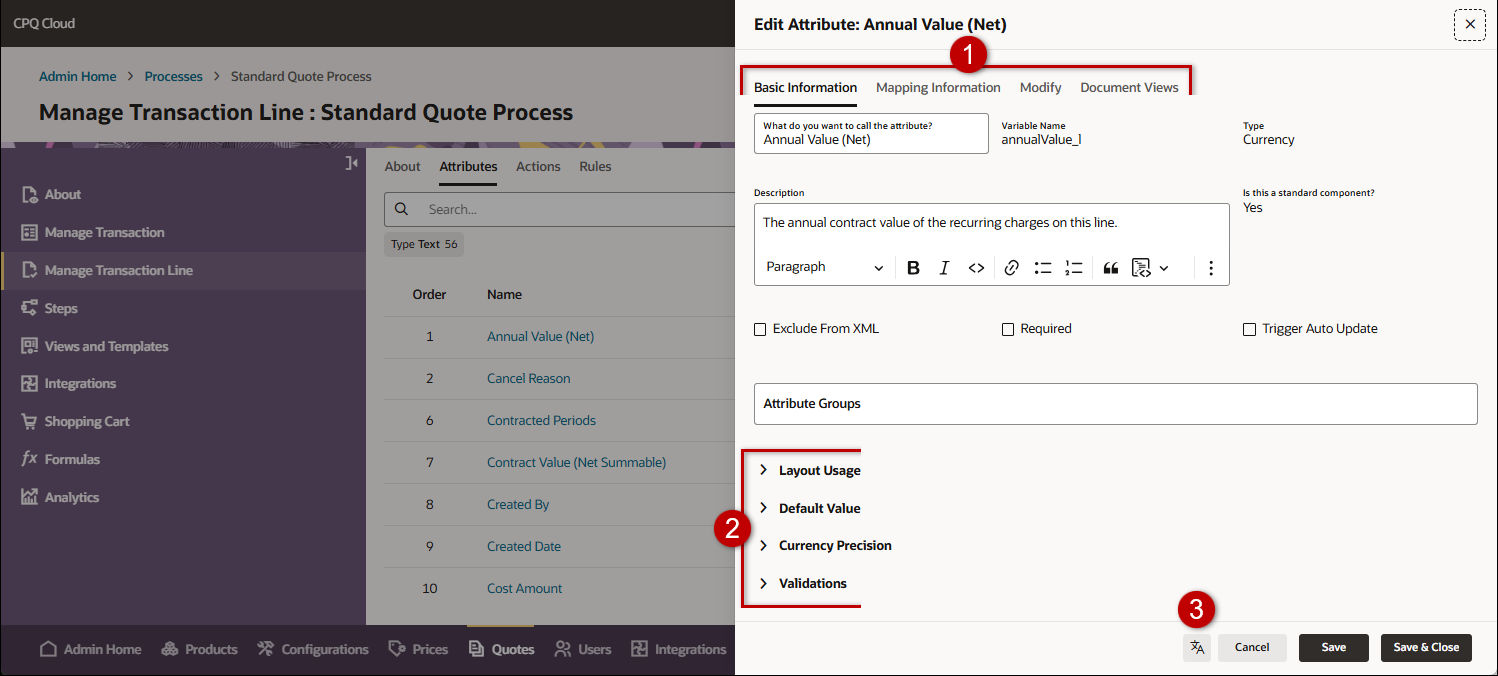
Task: Open the editor's more options menu
Action: click(1211, 268)
